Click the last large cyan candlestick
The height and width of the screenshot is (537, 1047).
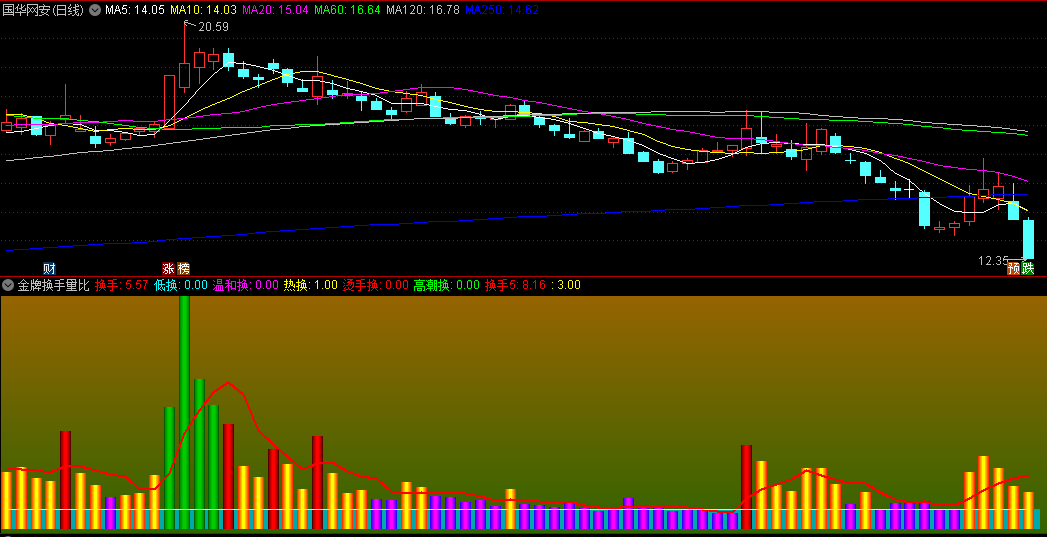coord(1028,239)
